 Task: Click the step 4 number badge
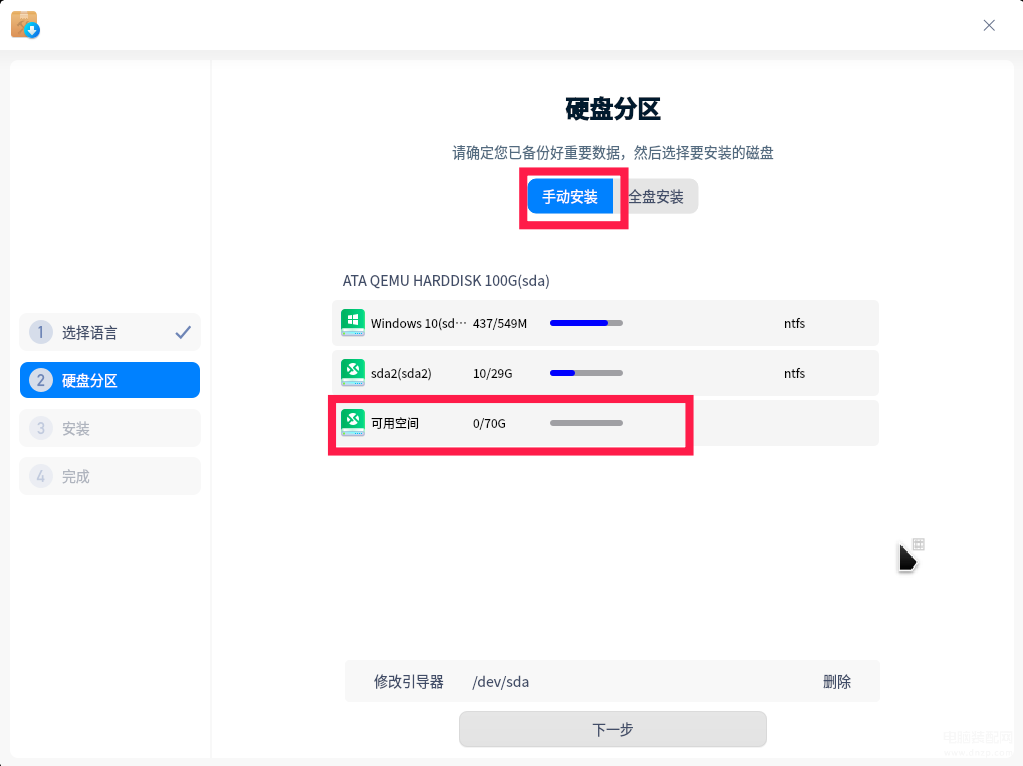tap(40, 476)
